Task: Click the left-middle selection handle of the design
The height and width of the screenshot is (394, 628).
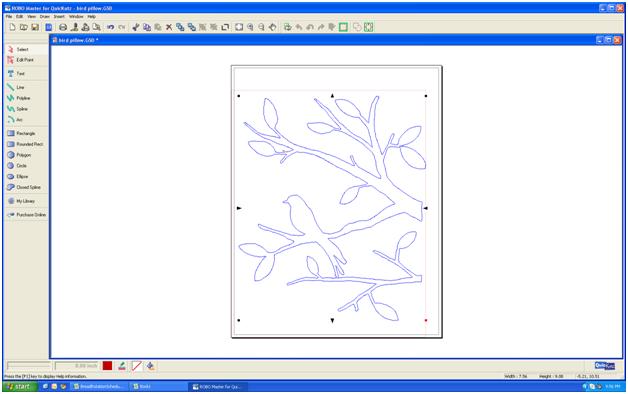Action: [239, 208]
